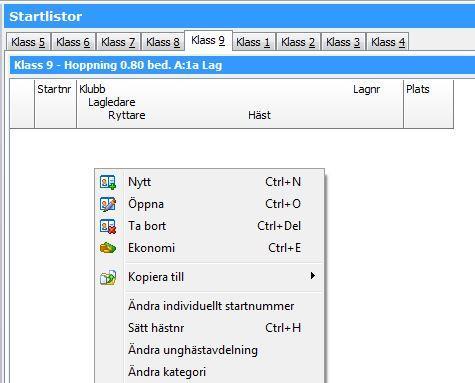The image size is (475, 383).
Task: Choose Ändra individuellt startnummer from menu
Action: (x=211, y=306)
